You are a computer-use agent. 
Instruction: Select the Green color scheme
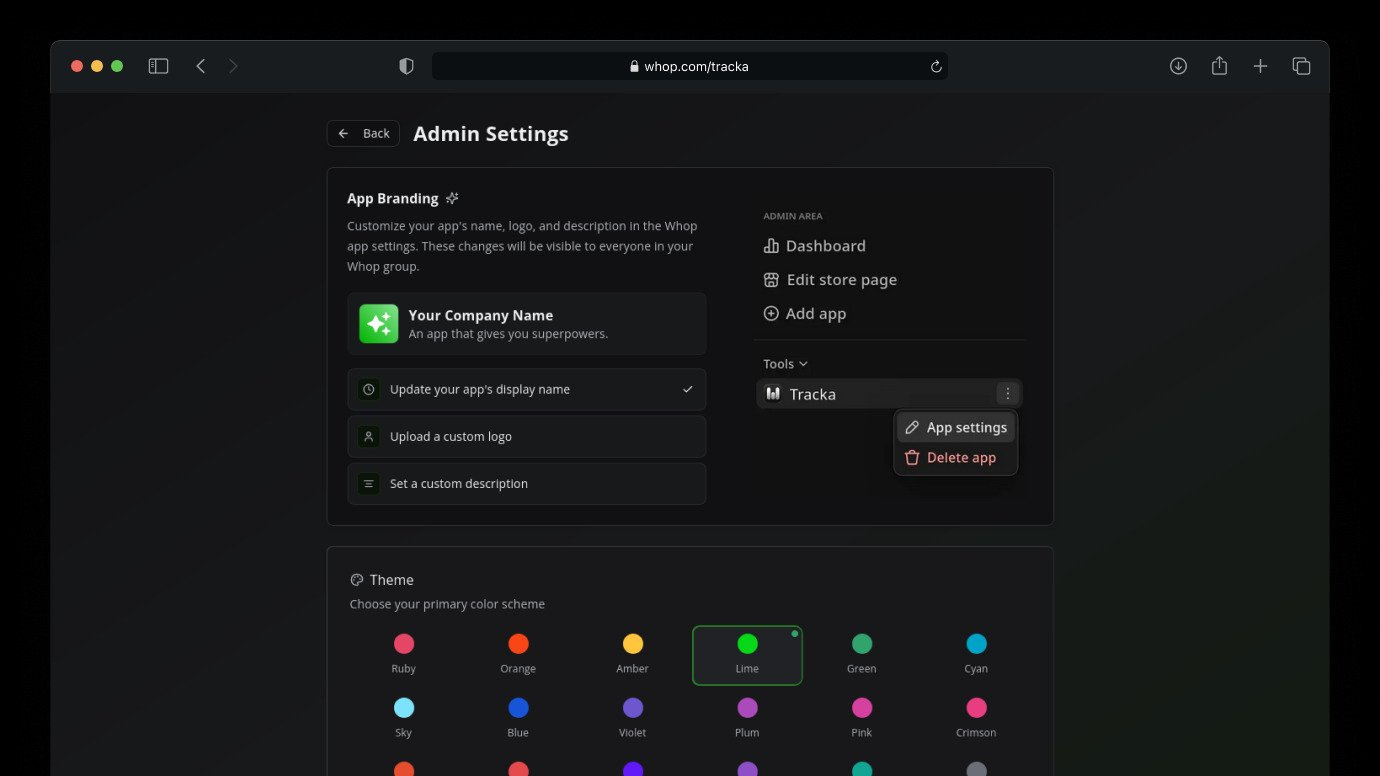tap(862, 655)
